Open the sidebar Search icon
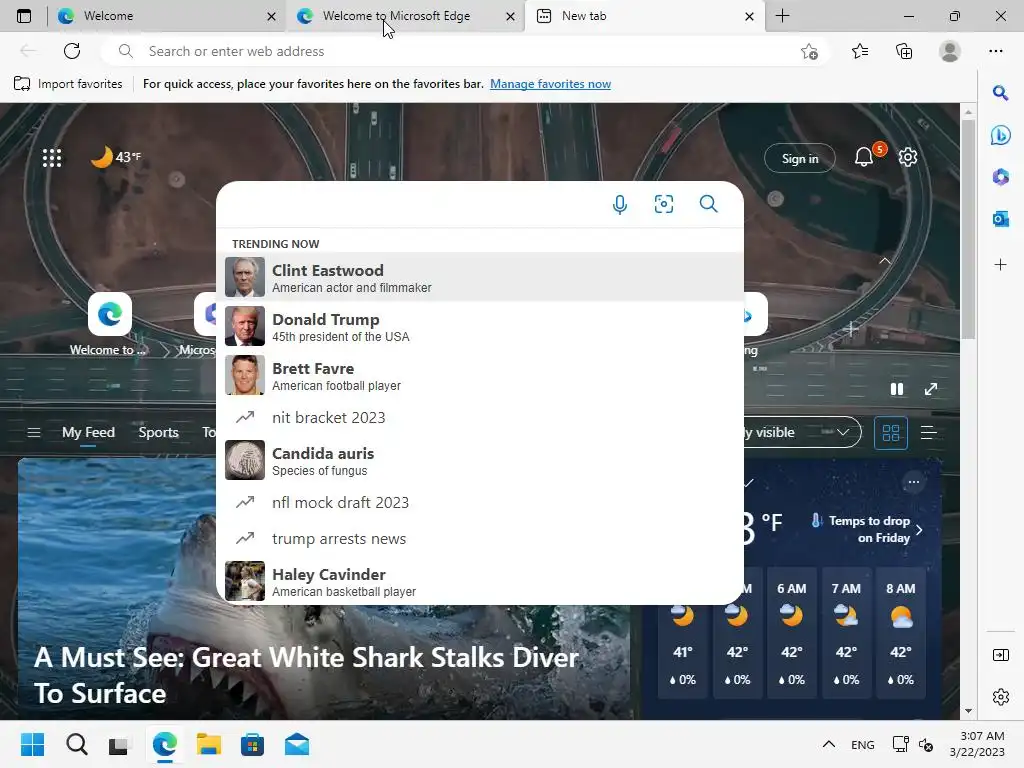 pyautogui.click(x=1000, y=93)
